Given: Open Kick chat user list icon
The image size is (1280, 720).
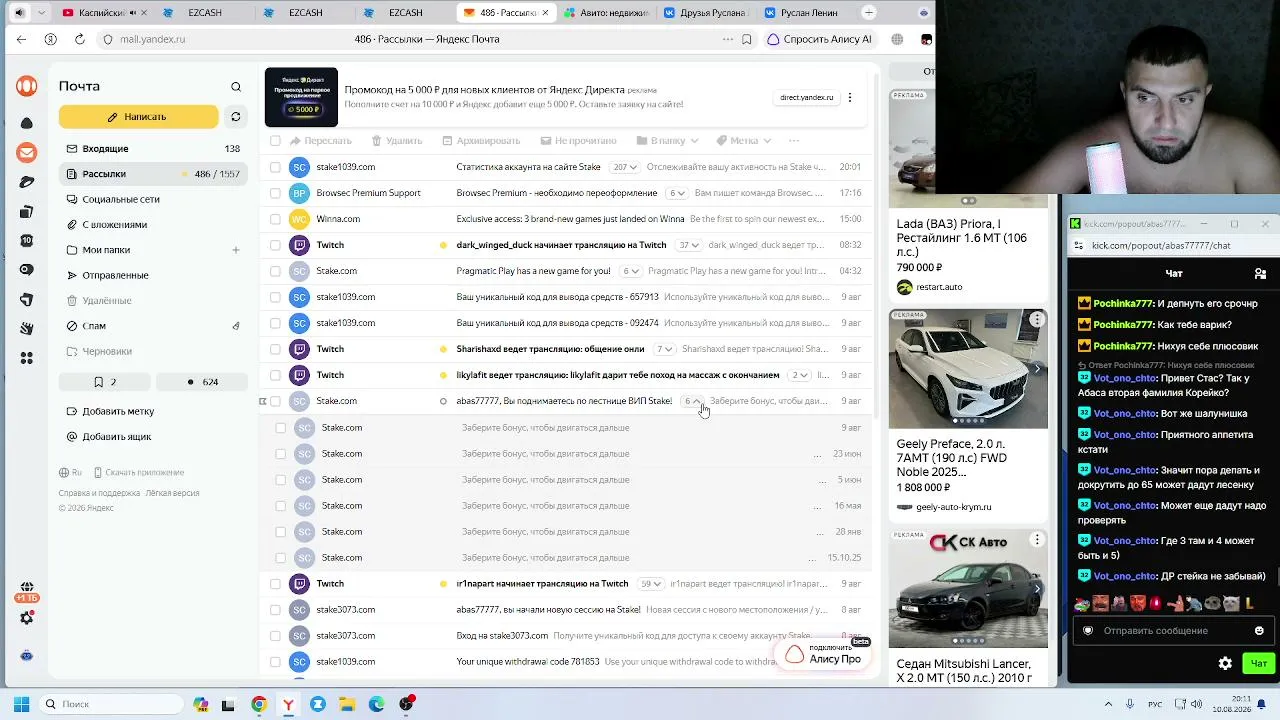Looking at the screenshot, I should tap(1260, 274).
